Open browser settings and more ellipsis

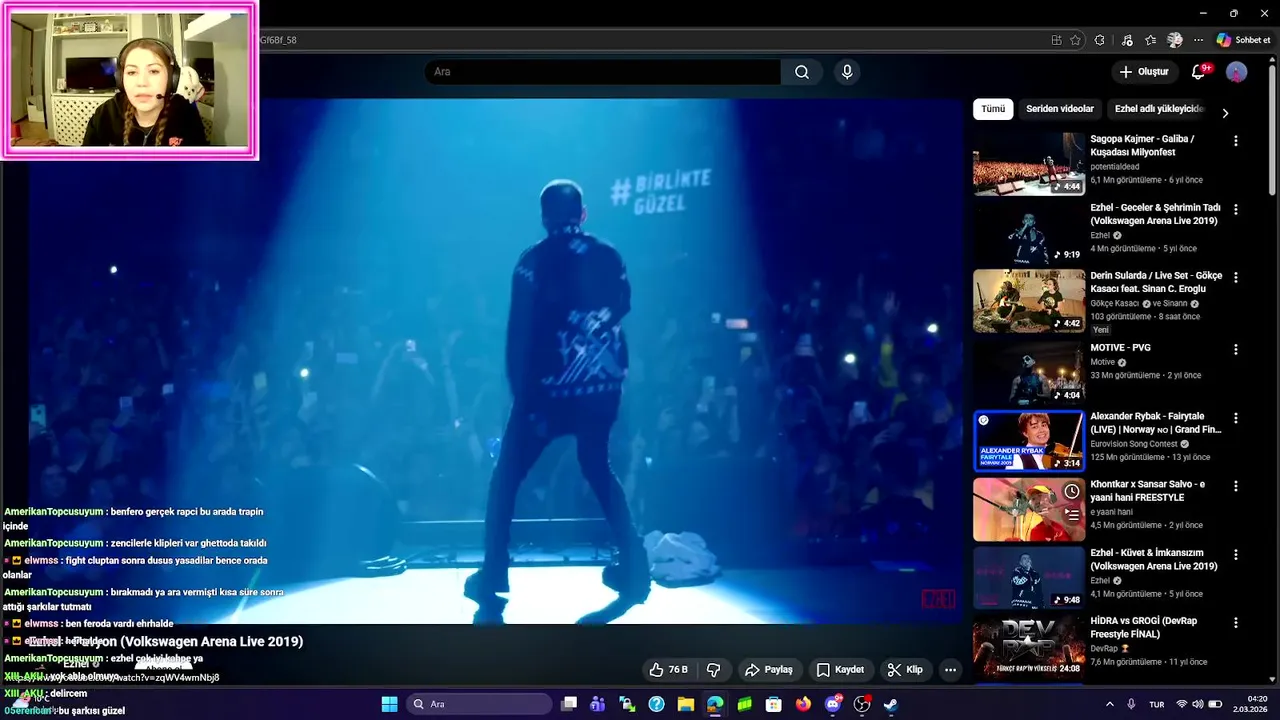(1198, 40)
